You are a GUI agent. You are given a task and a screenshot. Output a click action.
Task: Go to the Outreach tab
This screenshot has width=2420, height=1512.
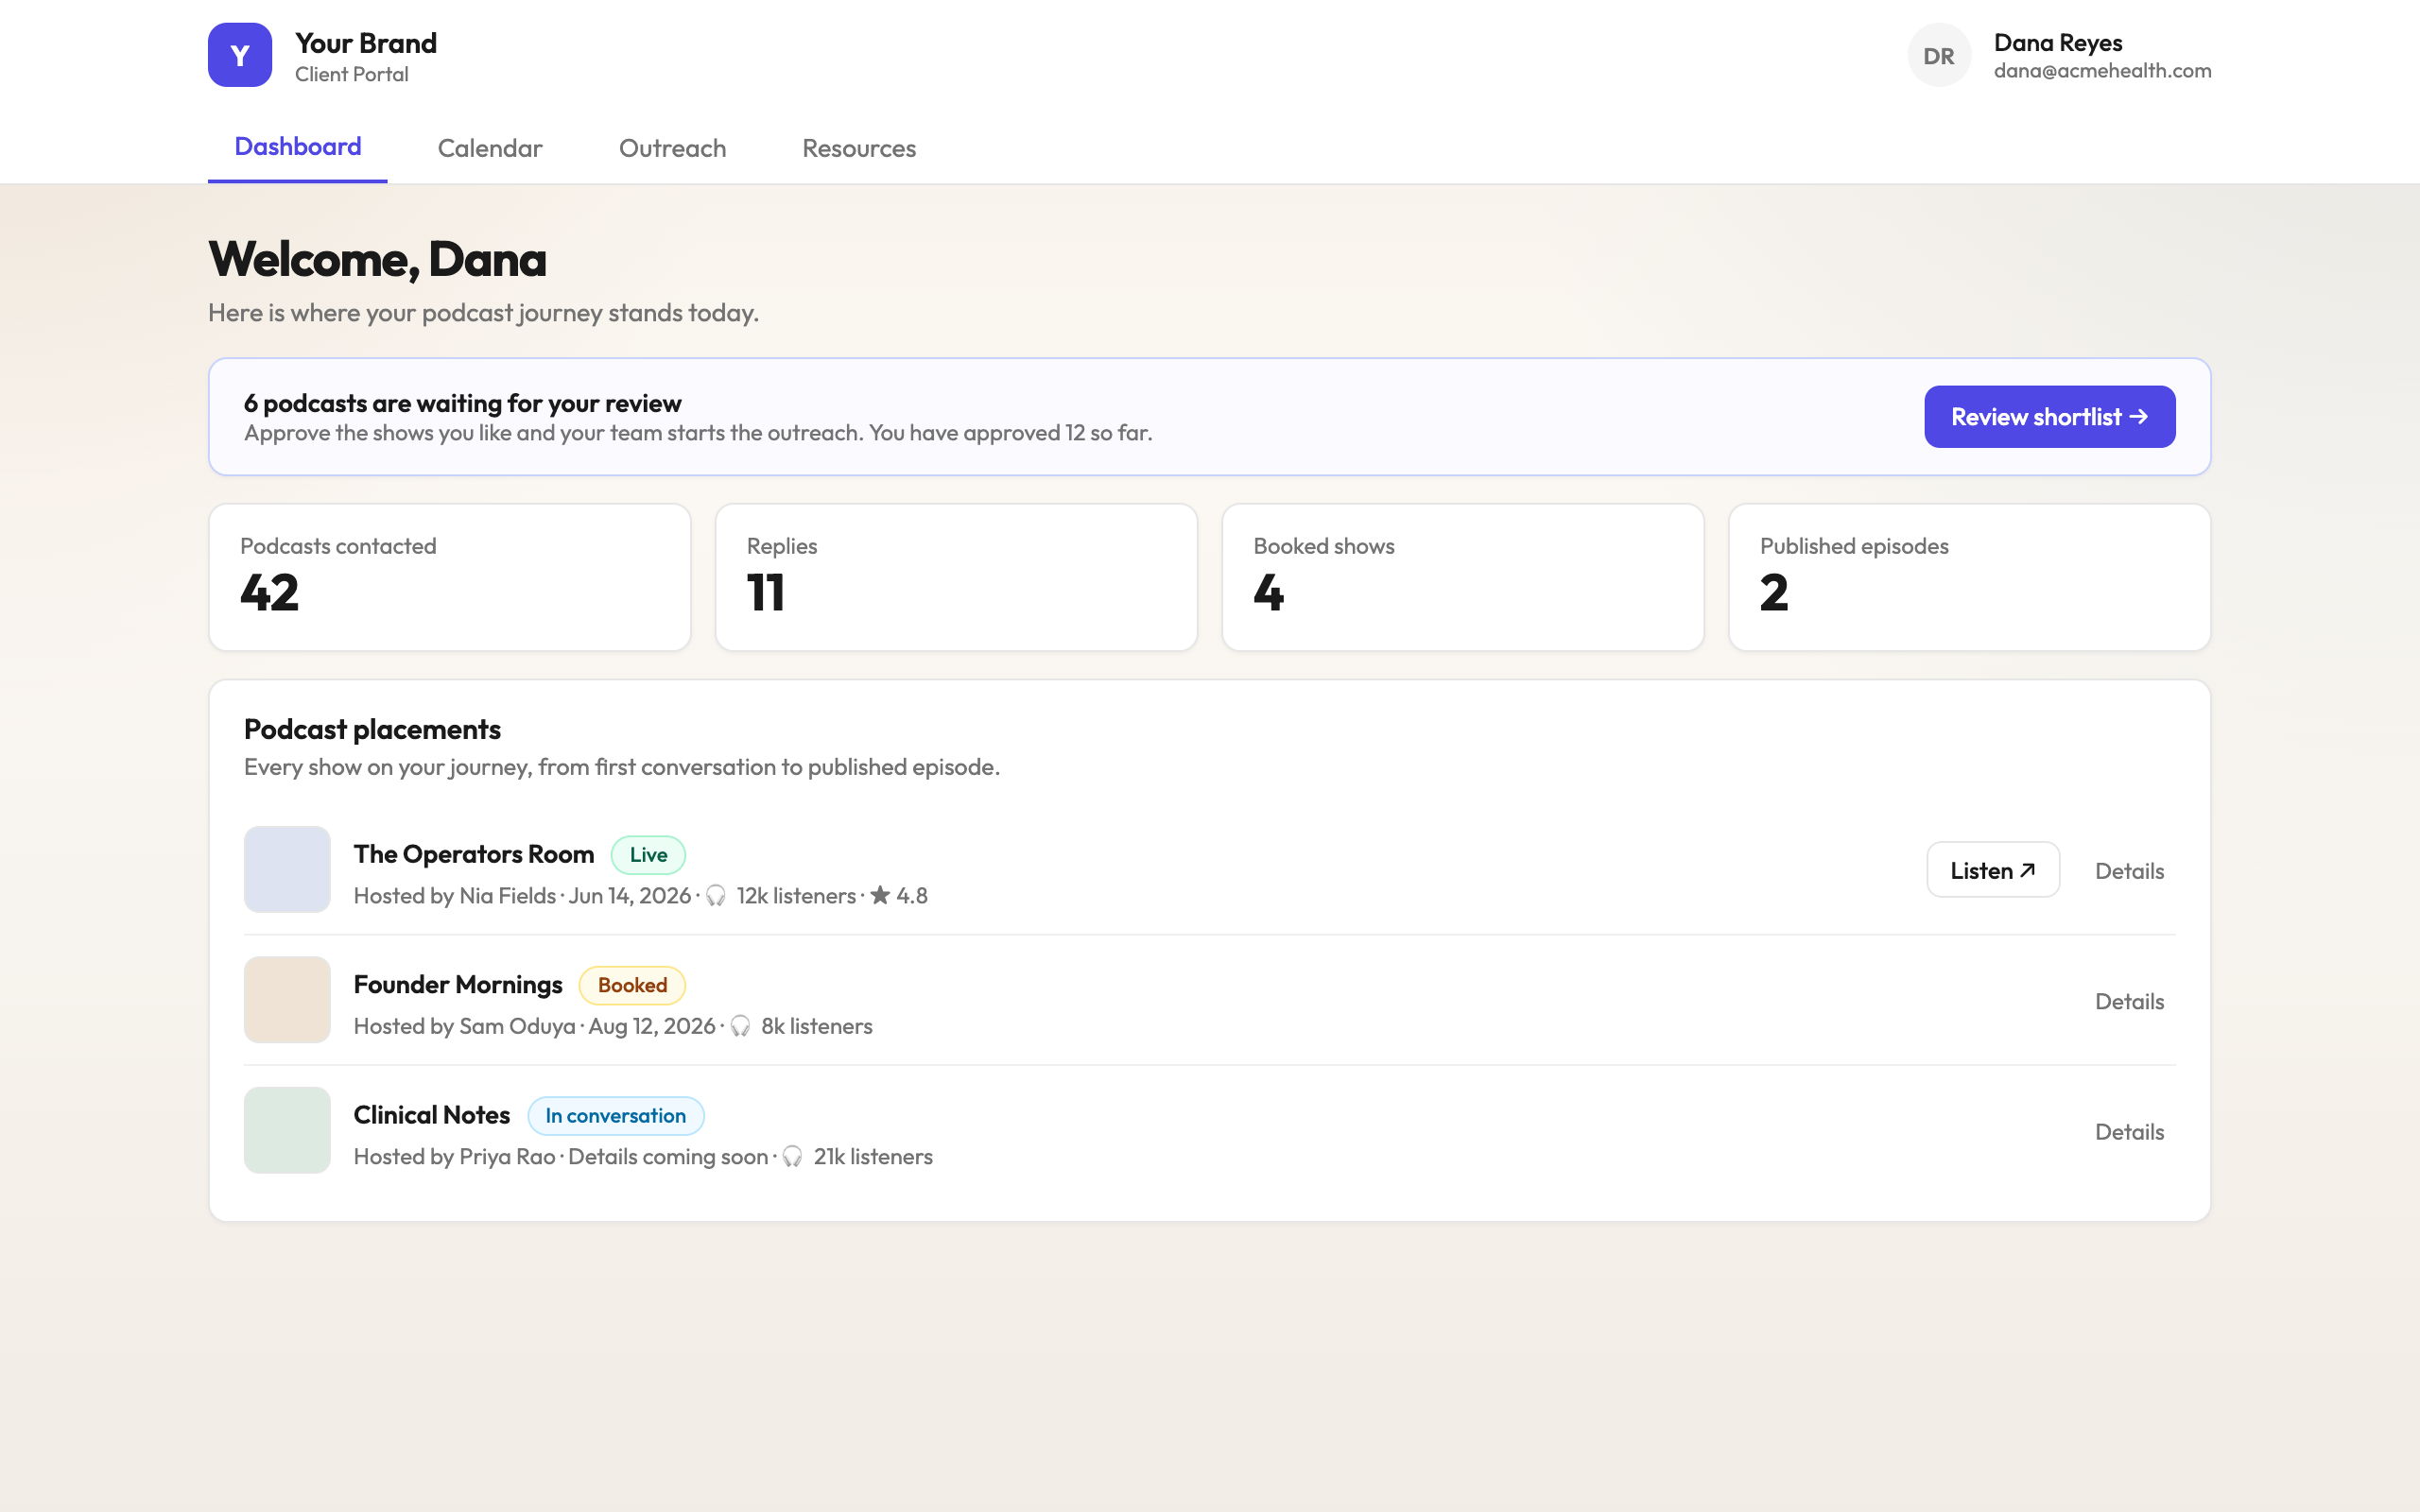[x=672, y=148]
